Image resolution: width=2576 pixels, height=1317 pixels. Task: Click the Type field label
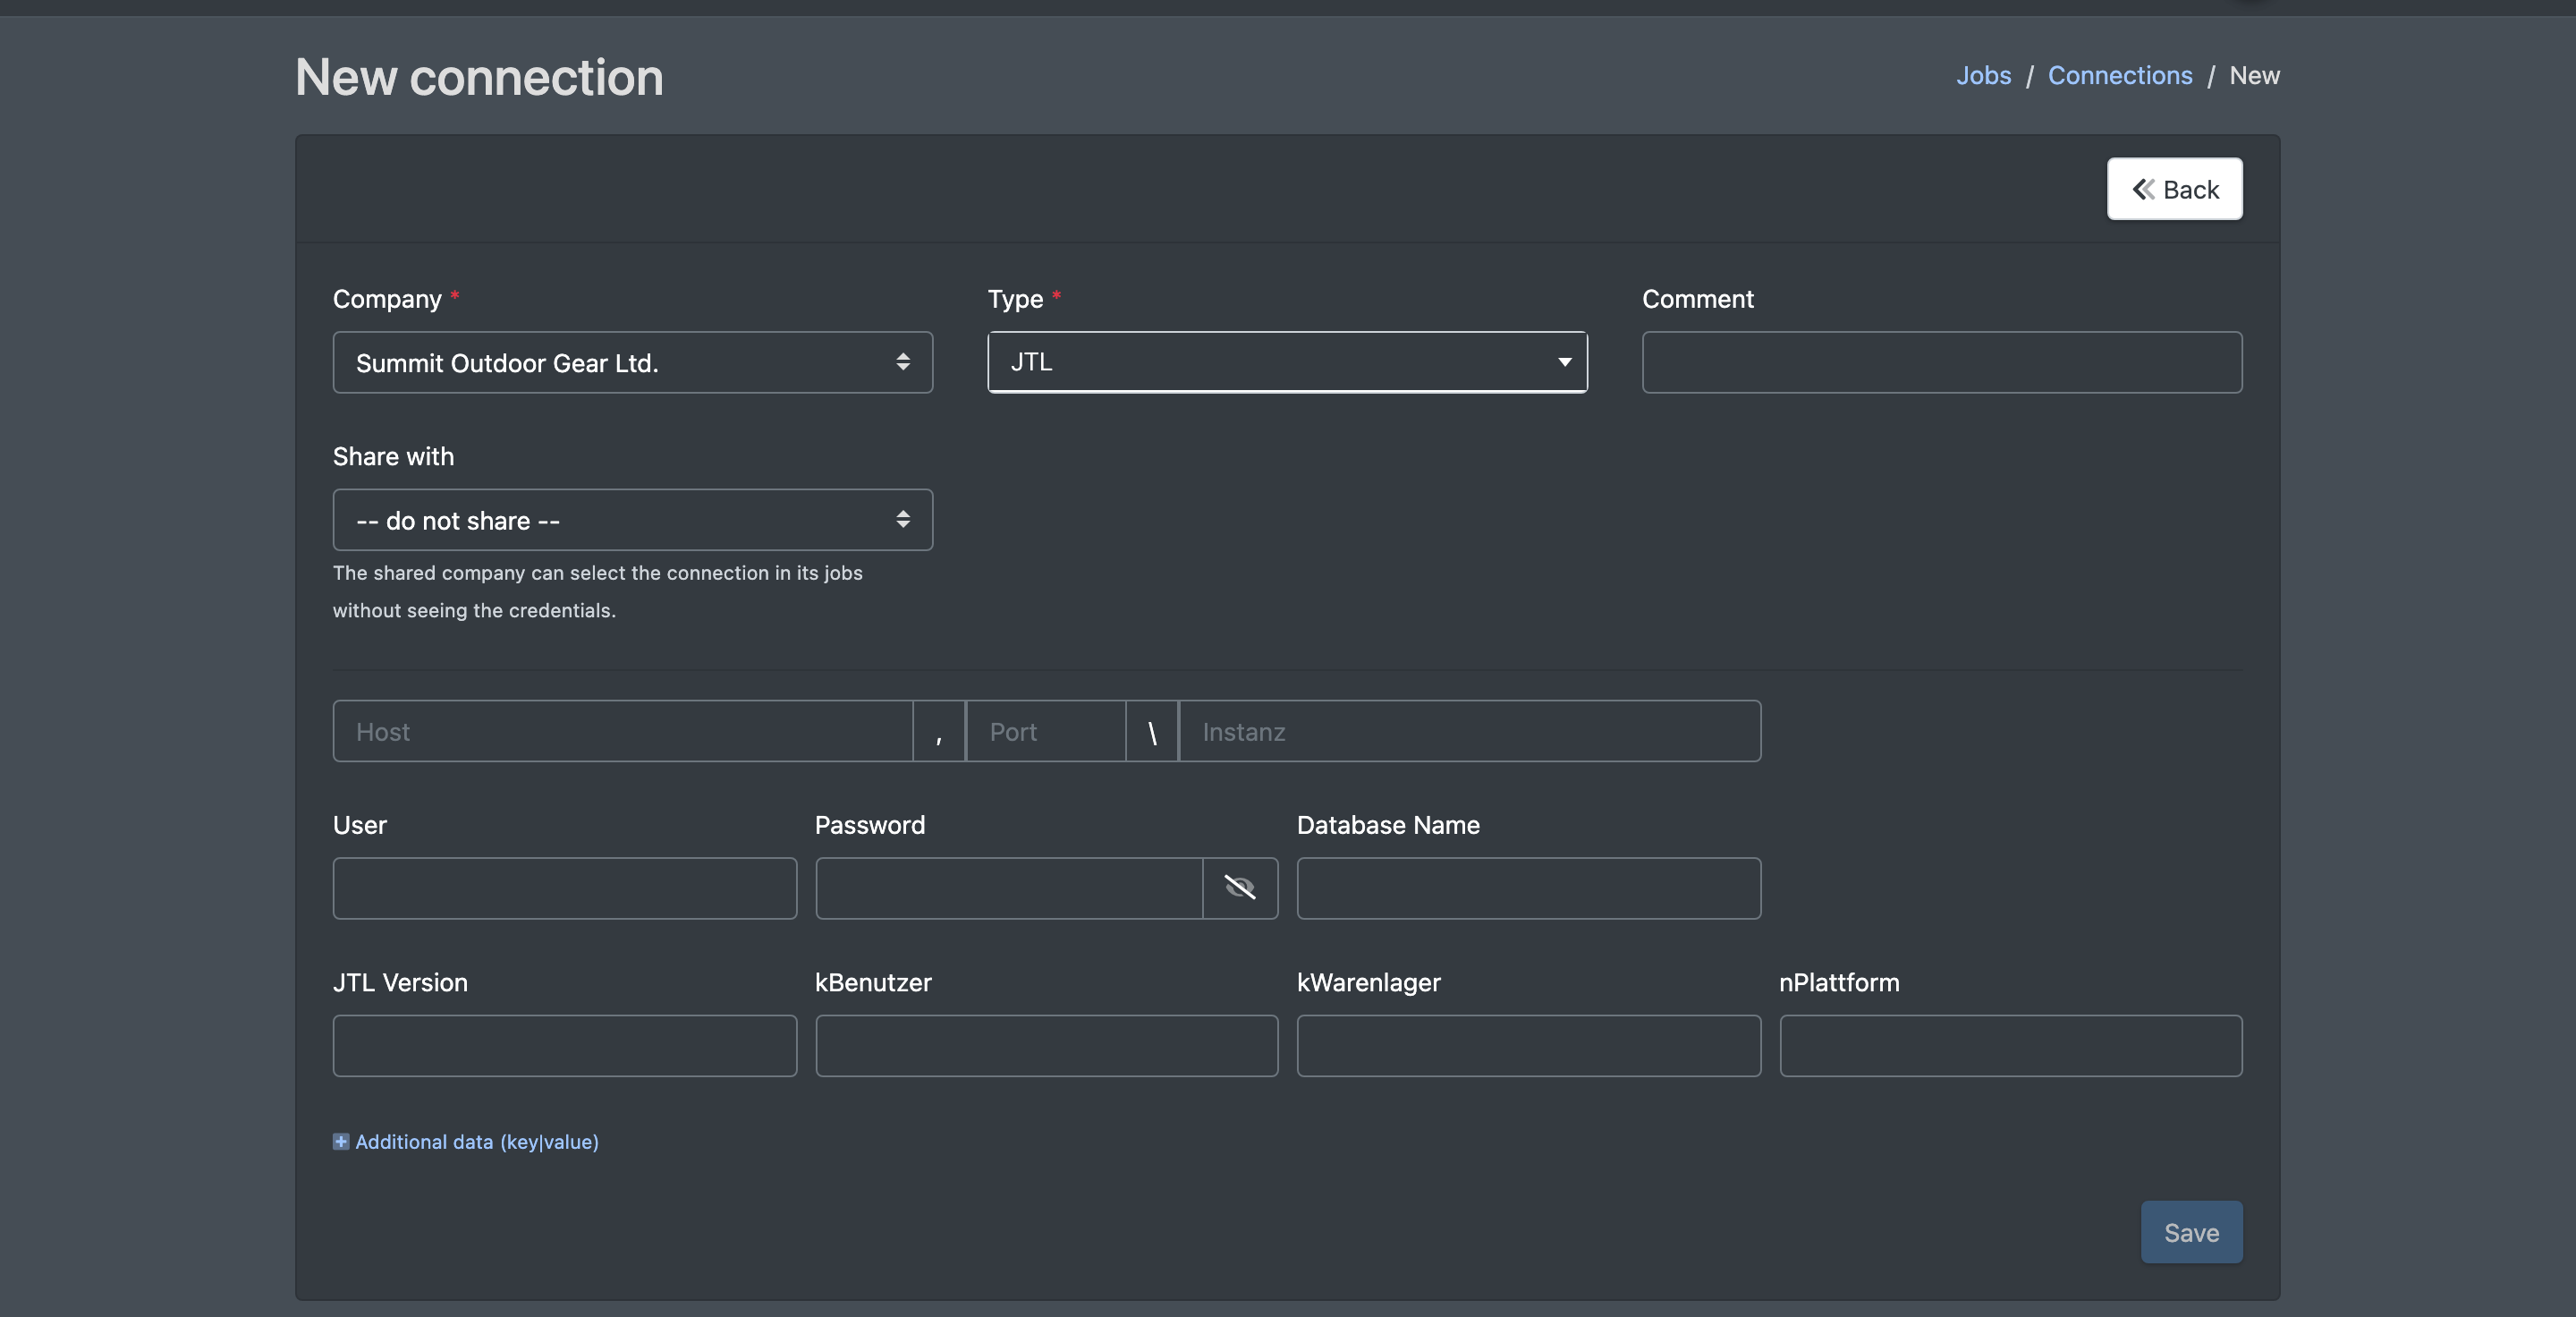tap(1015, 299)
